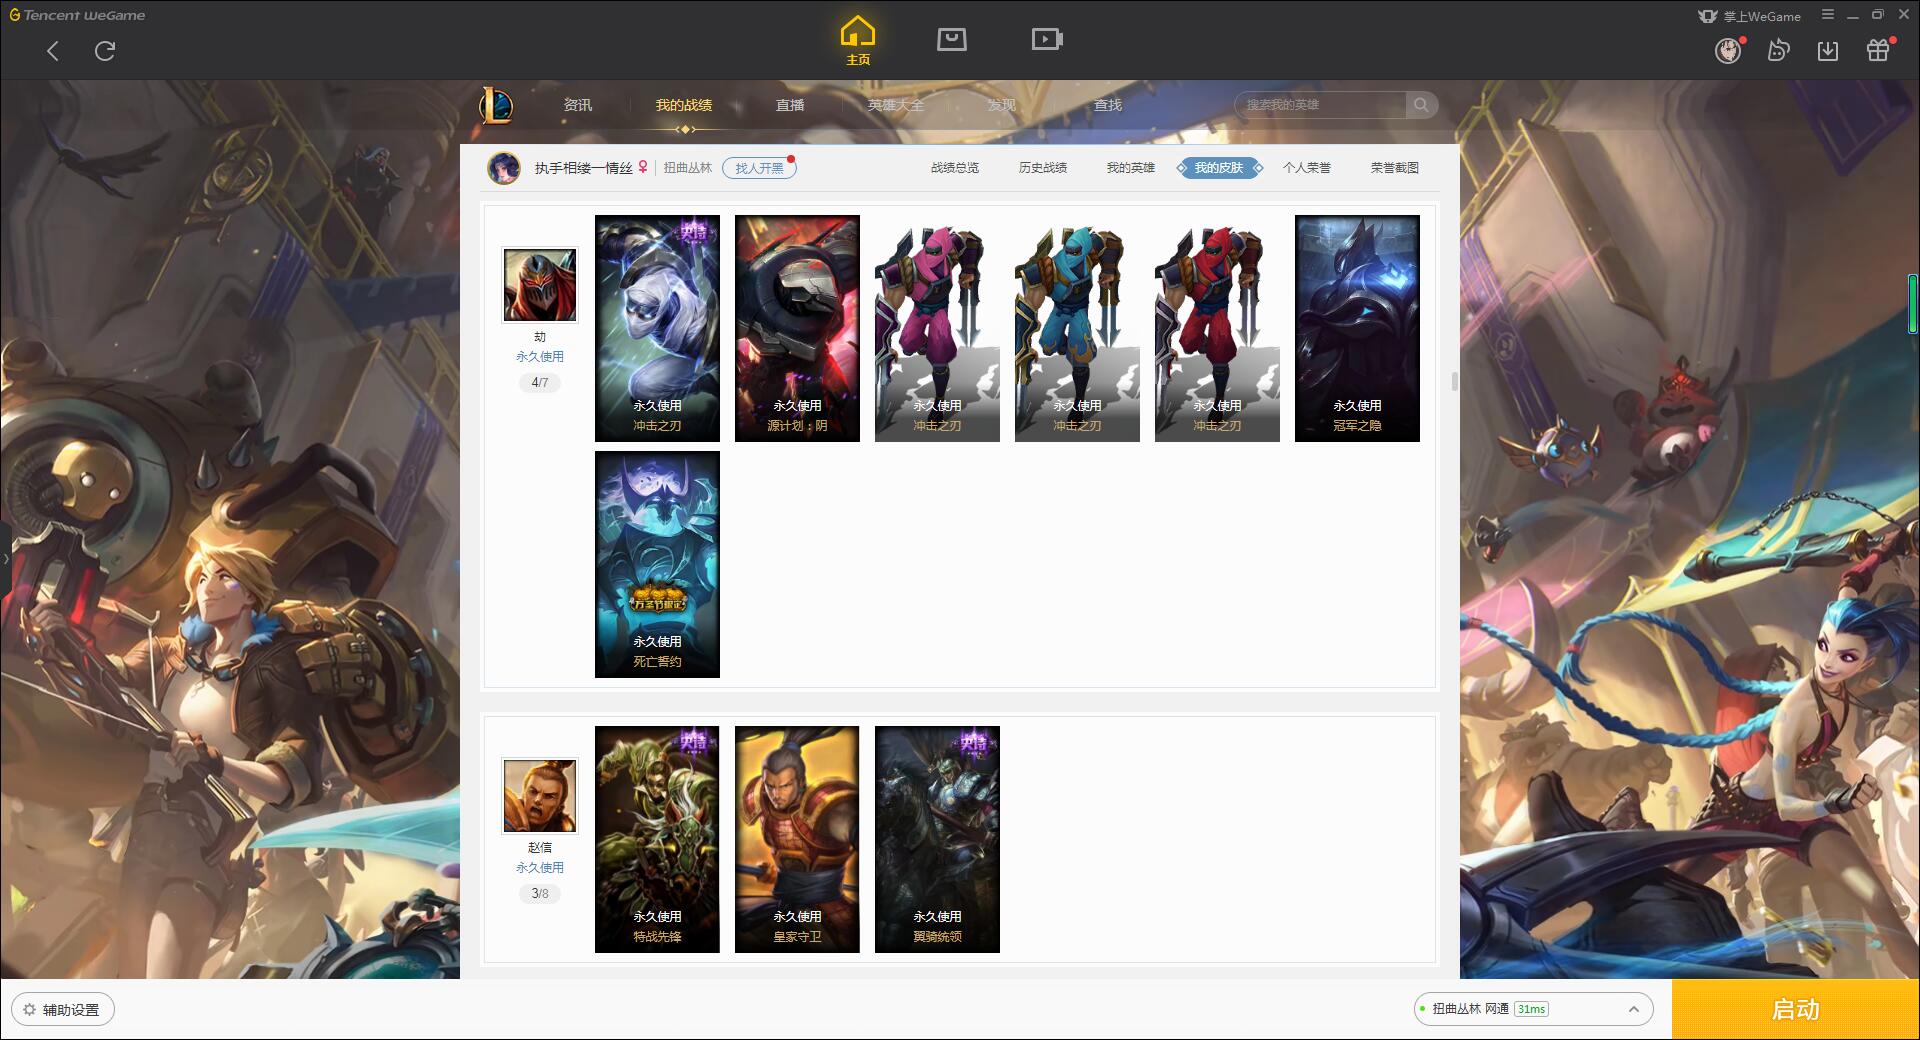Click the summoner profile avatar beside 执手相缕一情丝
Image resolution: width=1920 pixels, height=1040 pixels.
[x=504, y=168]
